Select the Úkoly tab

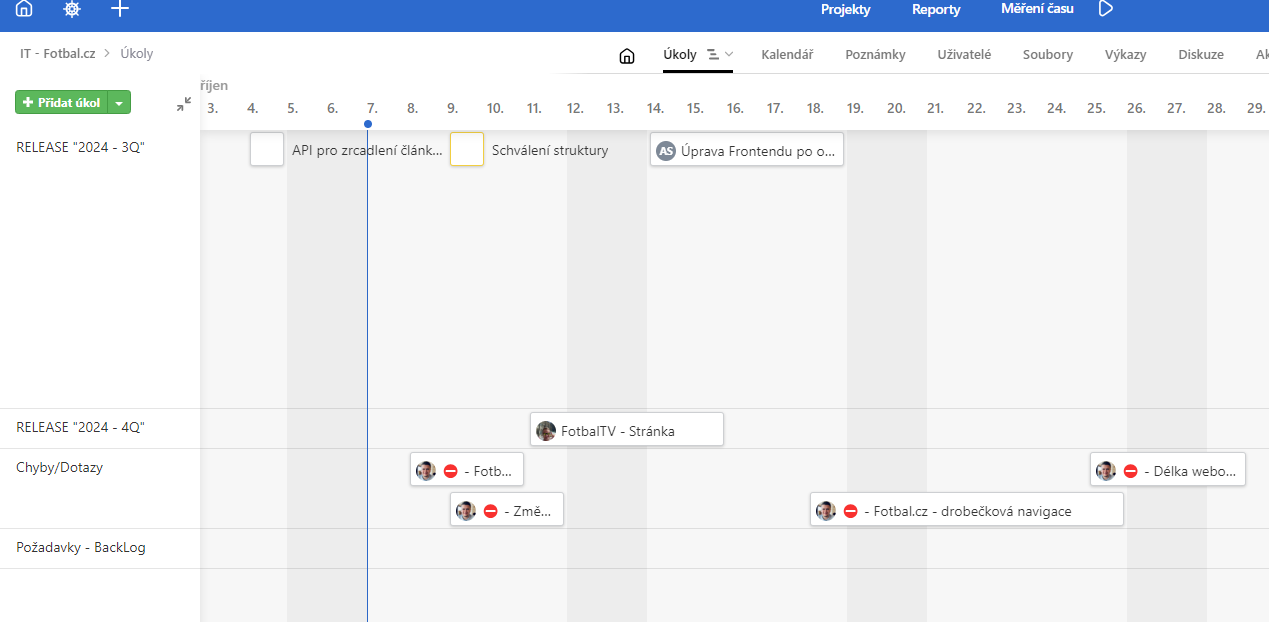tap(680, 55)
